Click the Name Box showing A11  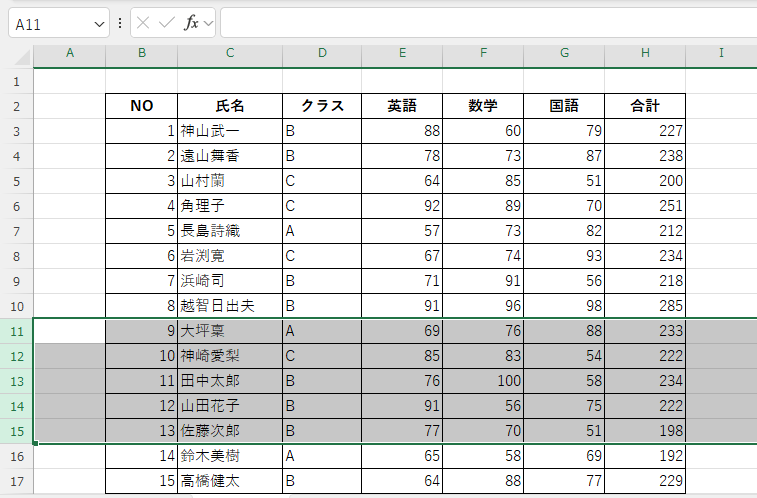59,23
